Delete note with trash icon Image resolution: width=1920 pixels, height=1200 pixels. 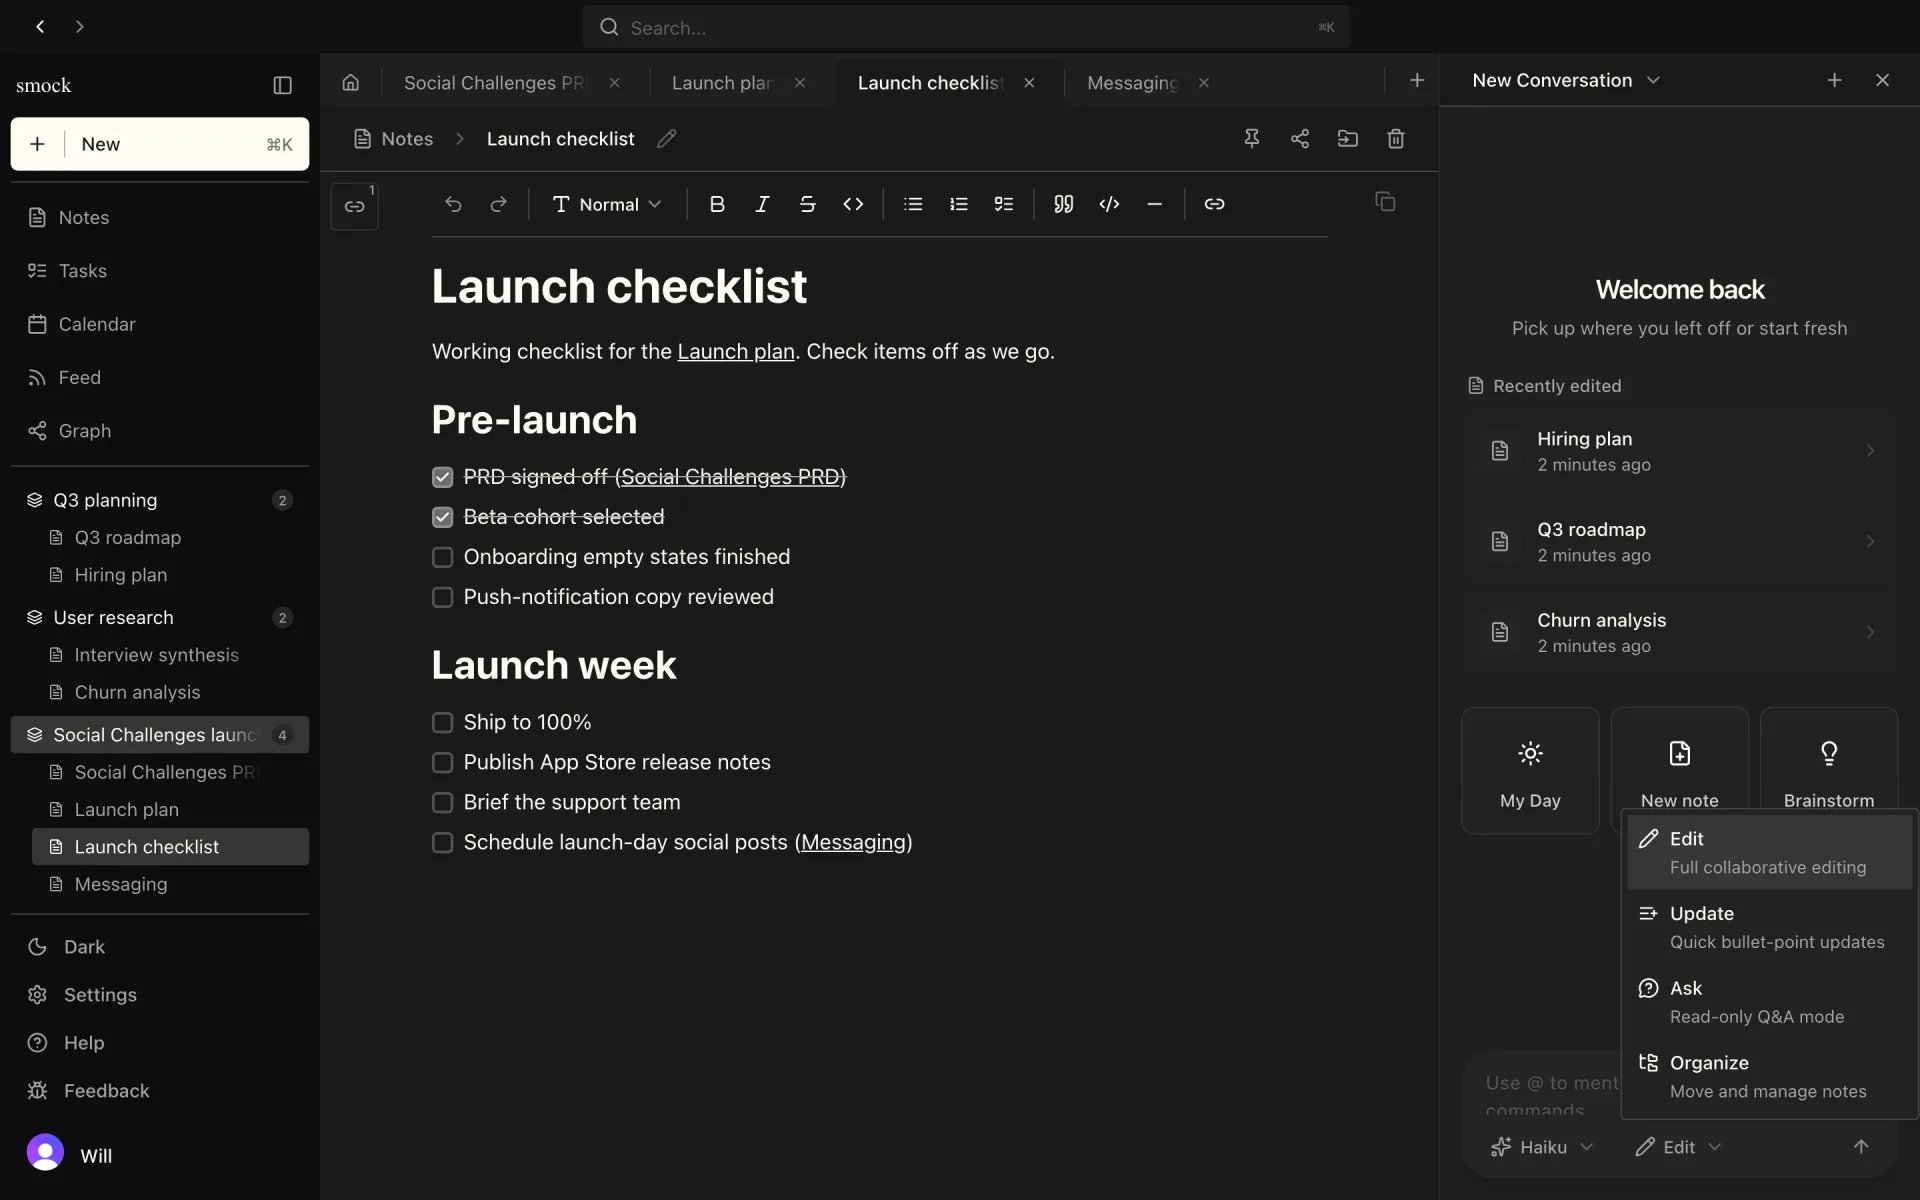coord(1395,139)
